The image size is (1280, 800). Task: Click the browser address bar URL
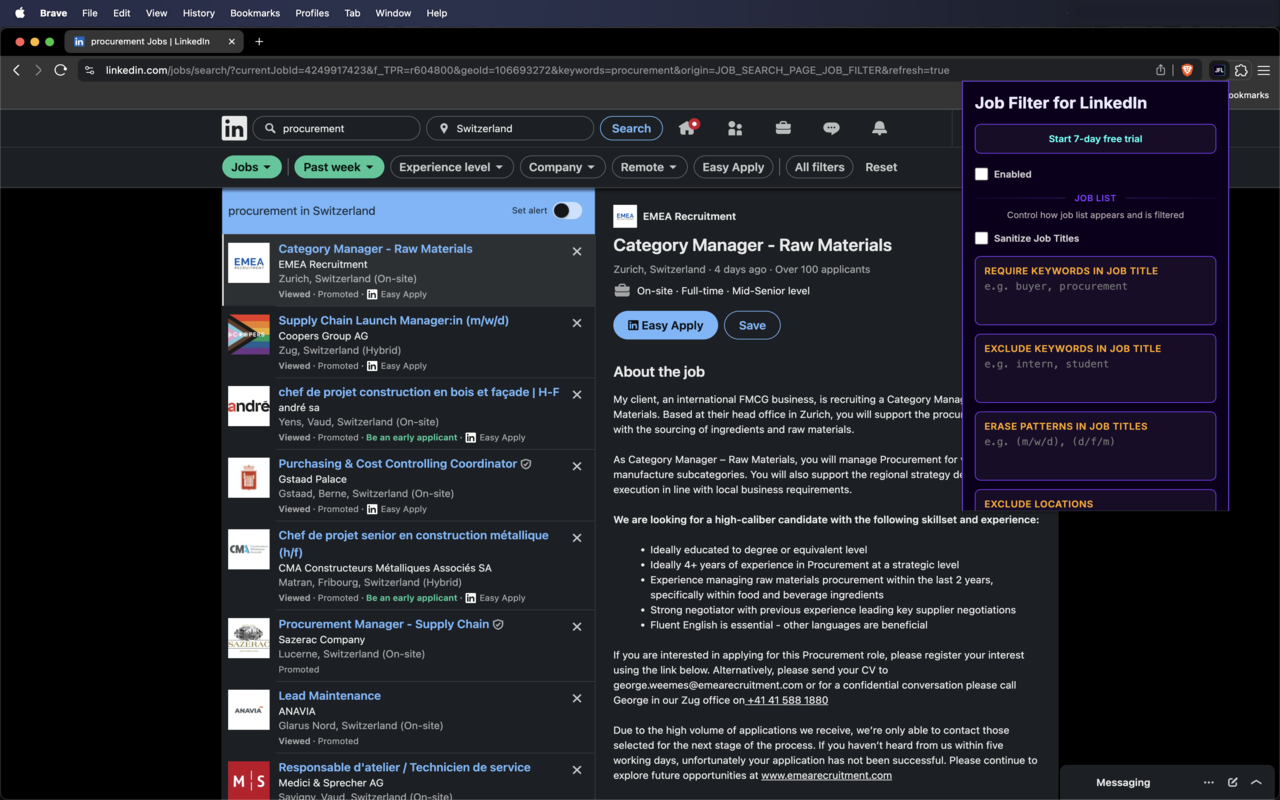pyautogui.click(x=527, y=70)
